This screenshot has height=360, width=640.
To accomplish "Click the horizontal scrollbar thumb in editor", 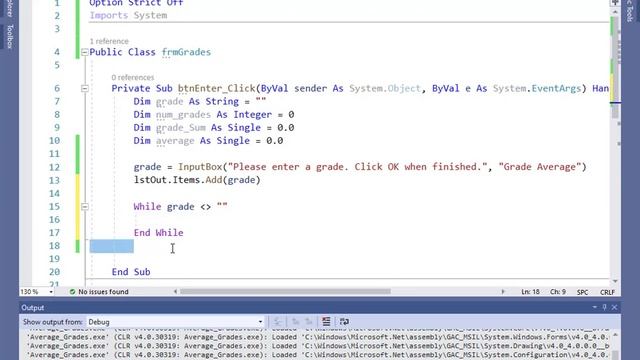I will tap(285, 291).
